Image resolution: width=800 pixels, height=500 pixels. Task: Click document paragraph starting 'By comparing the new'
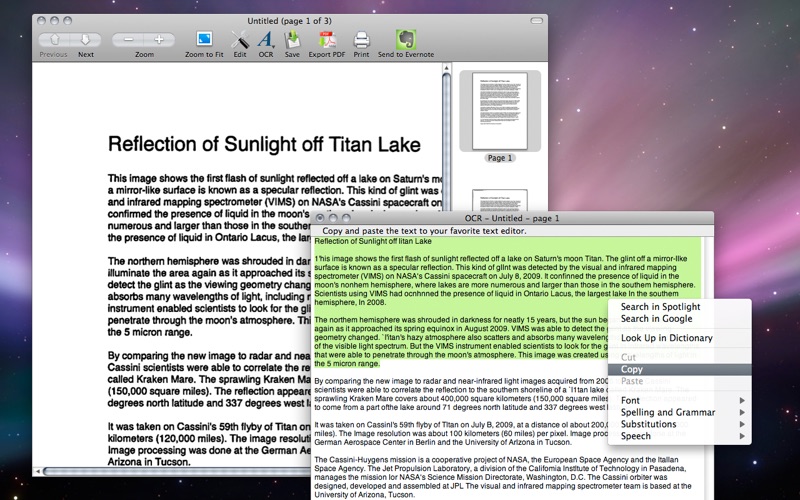(209, 379)
